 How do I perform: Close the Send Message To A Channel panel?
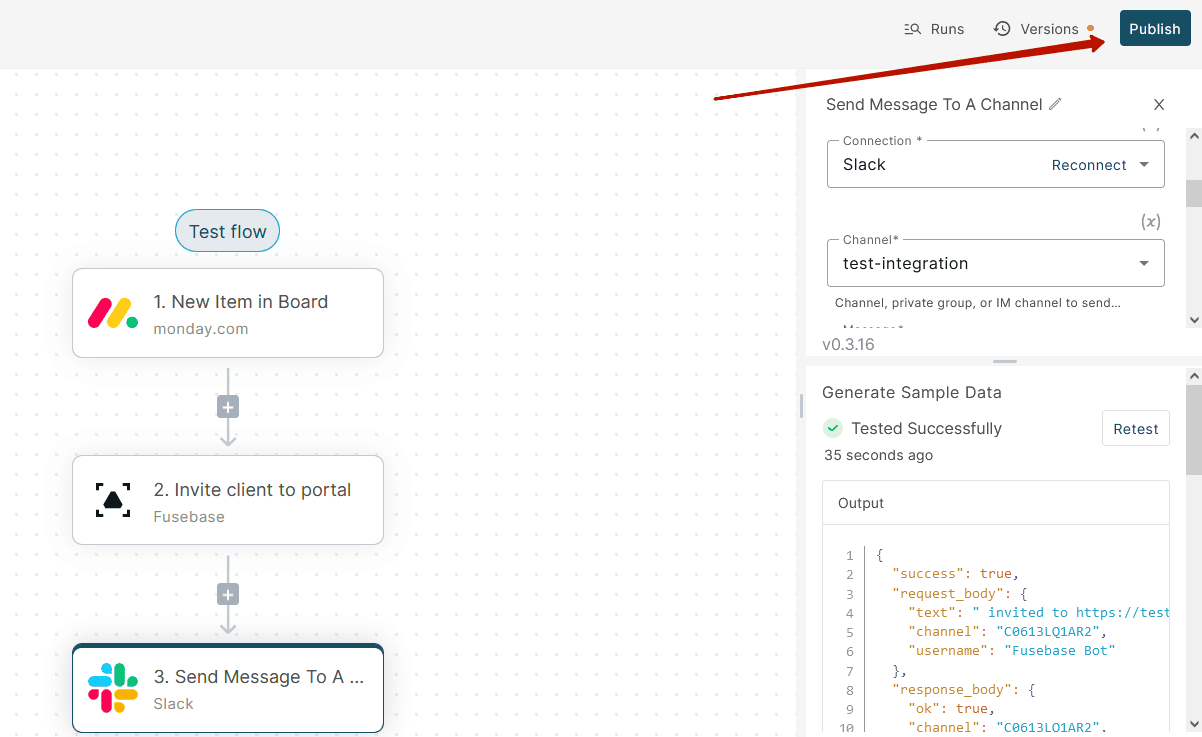pos(1159,104)
